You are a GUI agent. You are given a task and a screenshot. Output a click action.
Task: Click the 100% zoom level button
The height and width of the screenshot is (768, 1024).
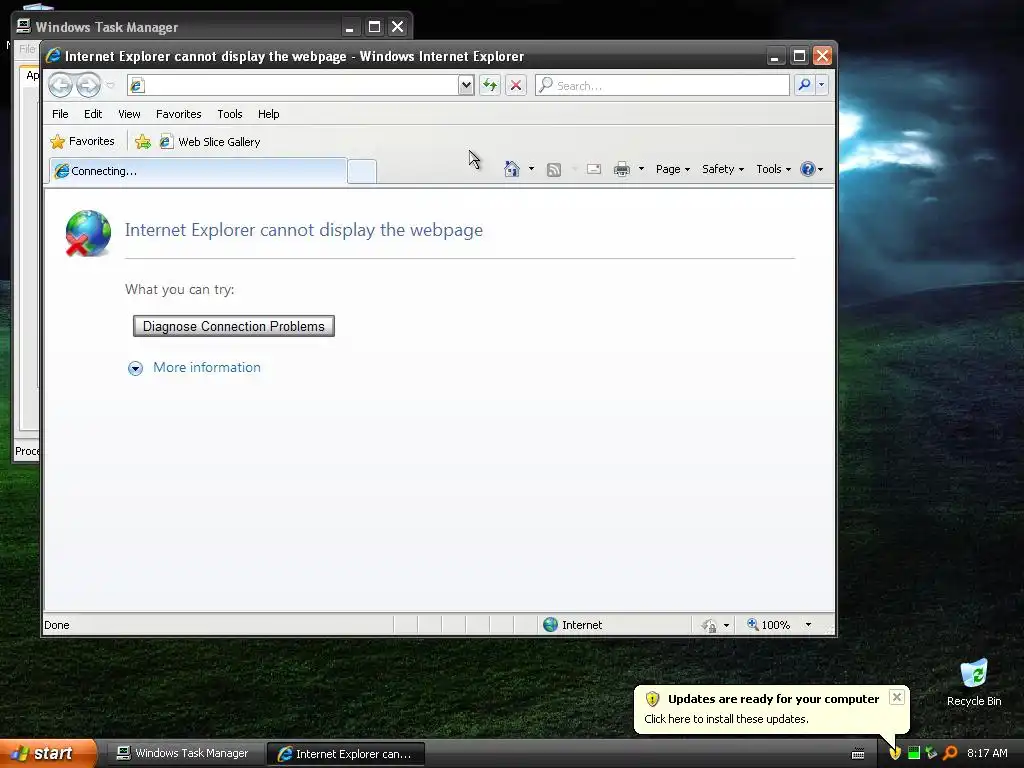coord(769,625)
